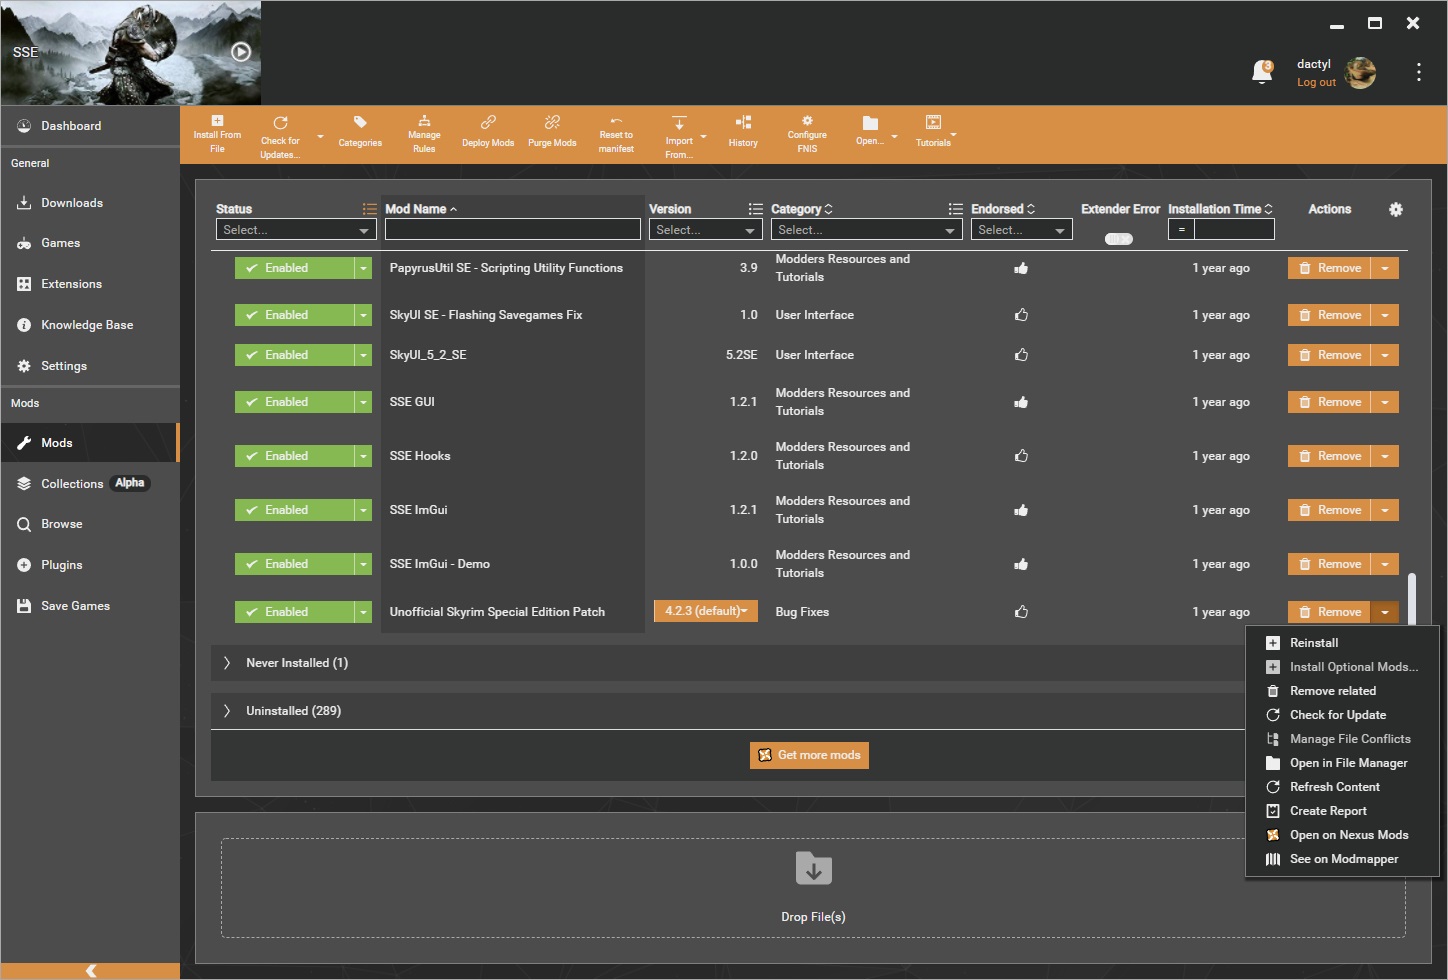This screenshot has height=980, width=1448.
Task: Select the Purge Mods toolbar icon
Action: coord(552,133)
